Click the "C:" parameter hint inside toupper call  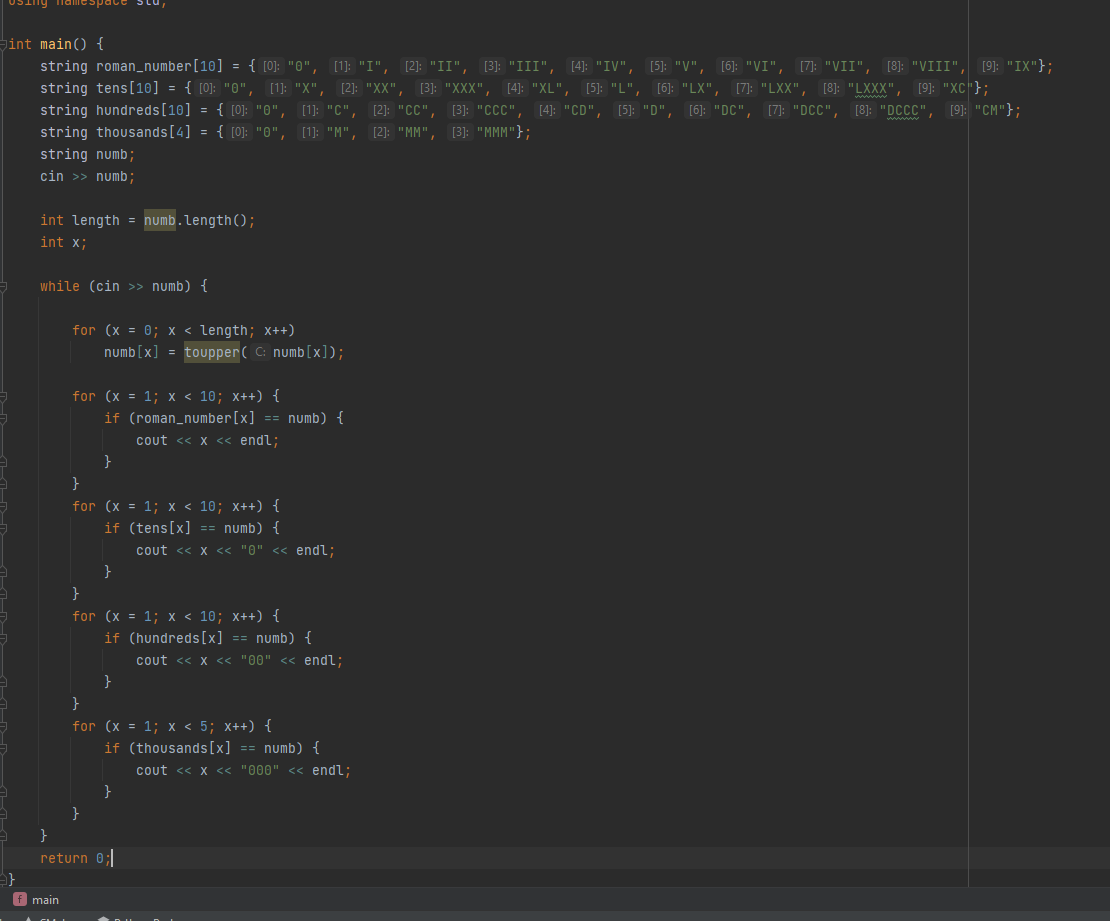click(x=258, y=352)
